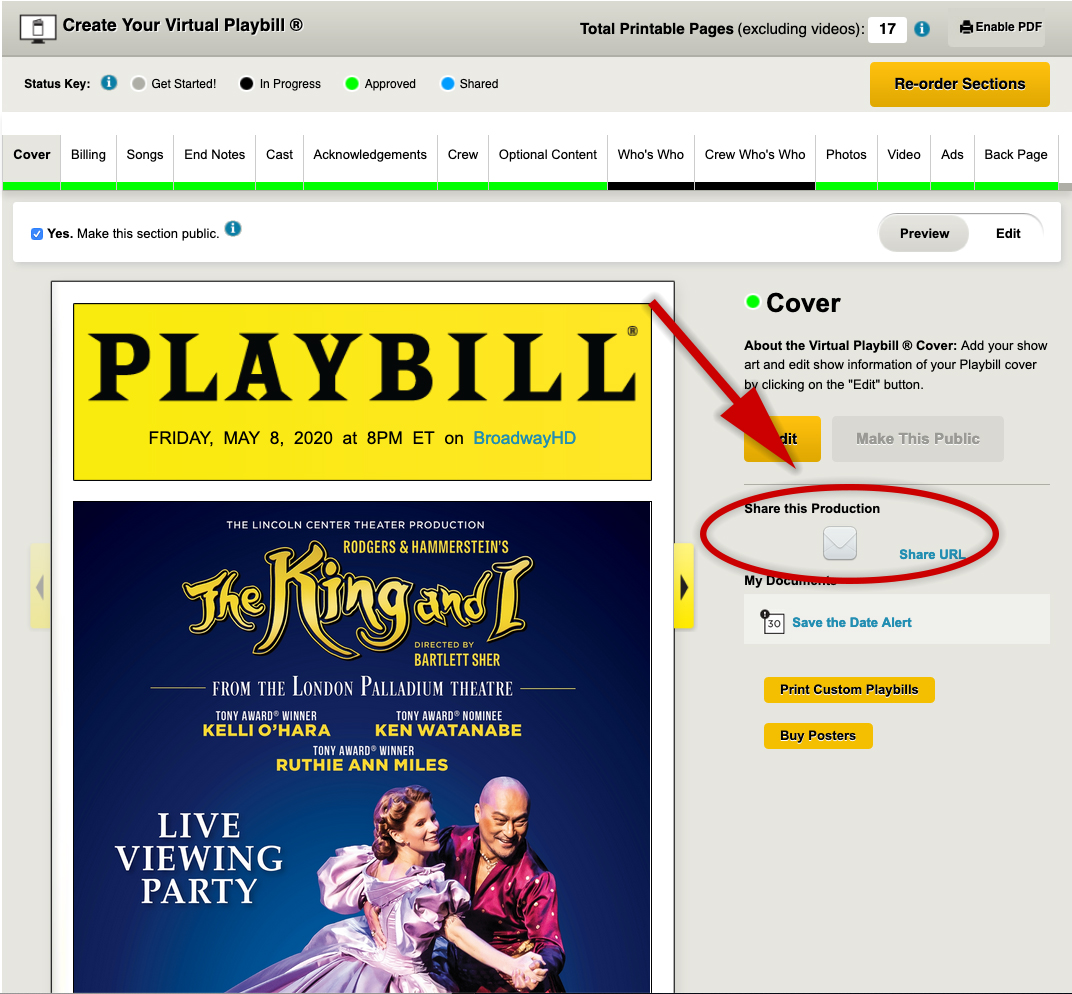The height and width of the screenshot is (994, 1072).
Task: Open the info icon beside Total Printable Pages
Action: (921, 29)
